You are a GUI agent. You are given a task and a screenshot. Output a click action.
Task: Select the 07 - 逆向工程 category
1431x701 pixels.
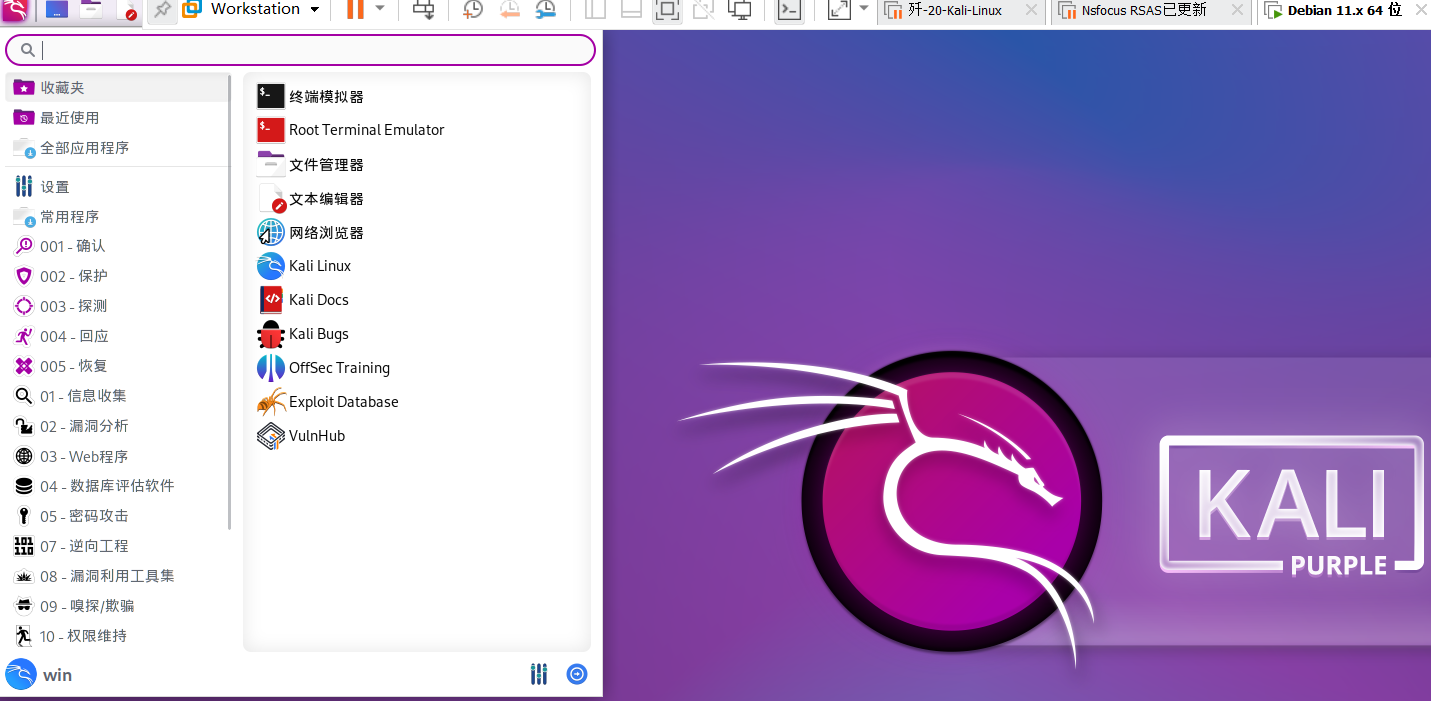(x=118, y=546)
